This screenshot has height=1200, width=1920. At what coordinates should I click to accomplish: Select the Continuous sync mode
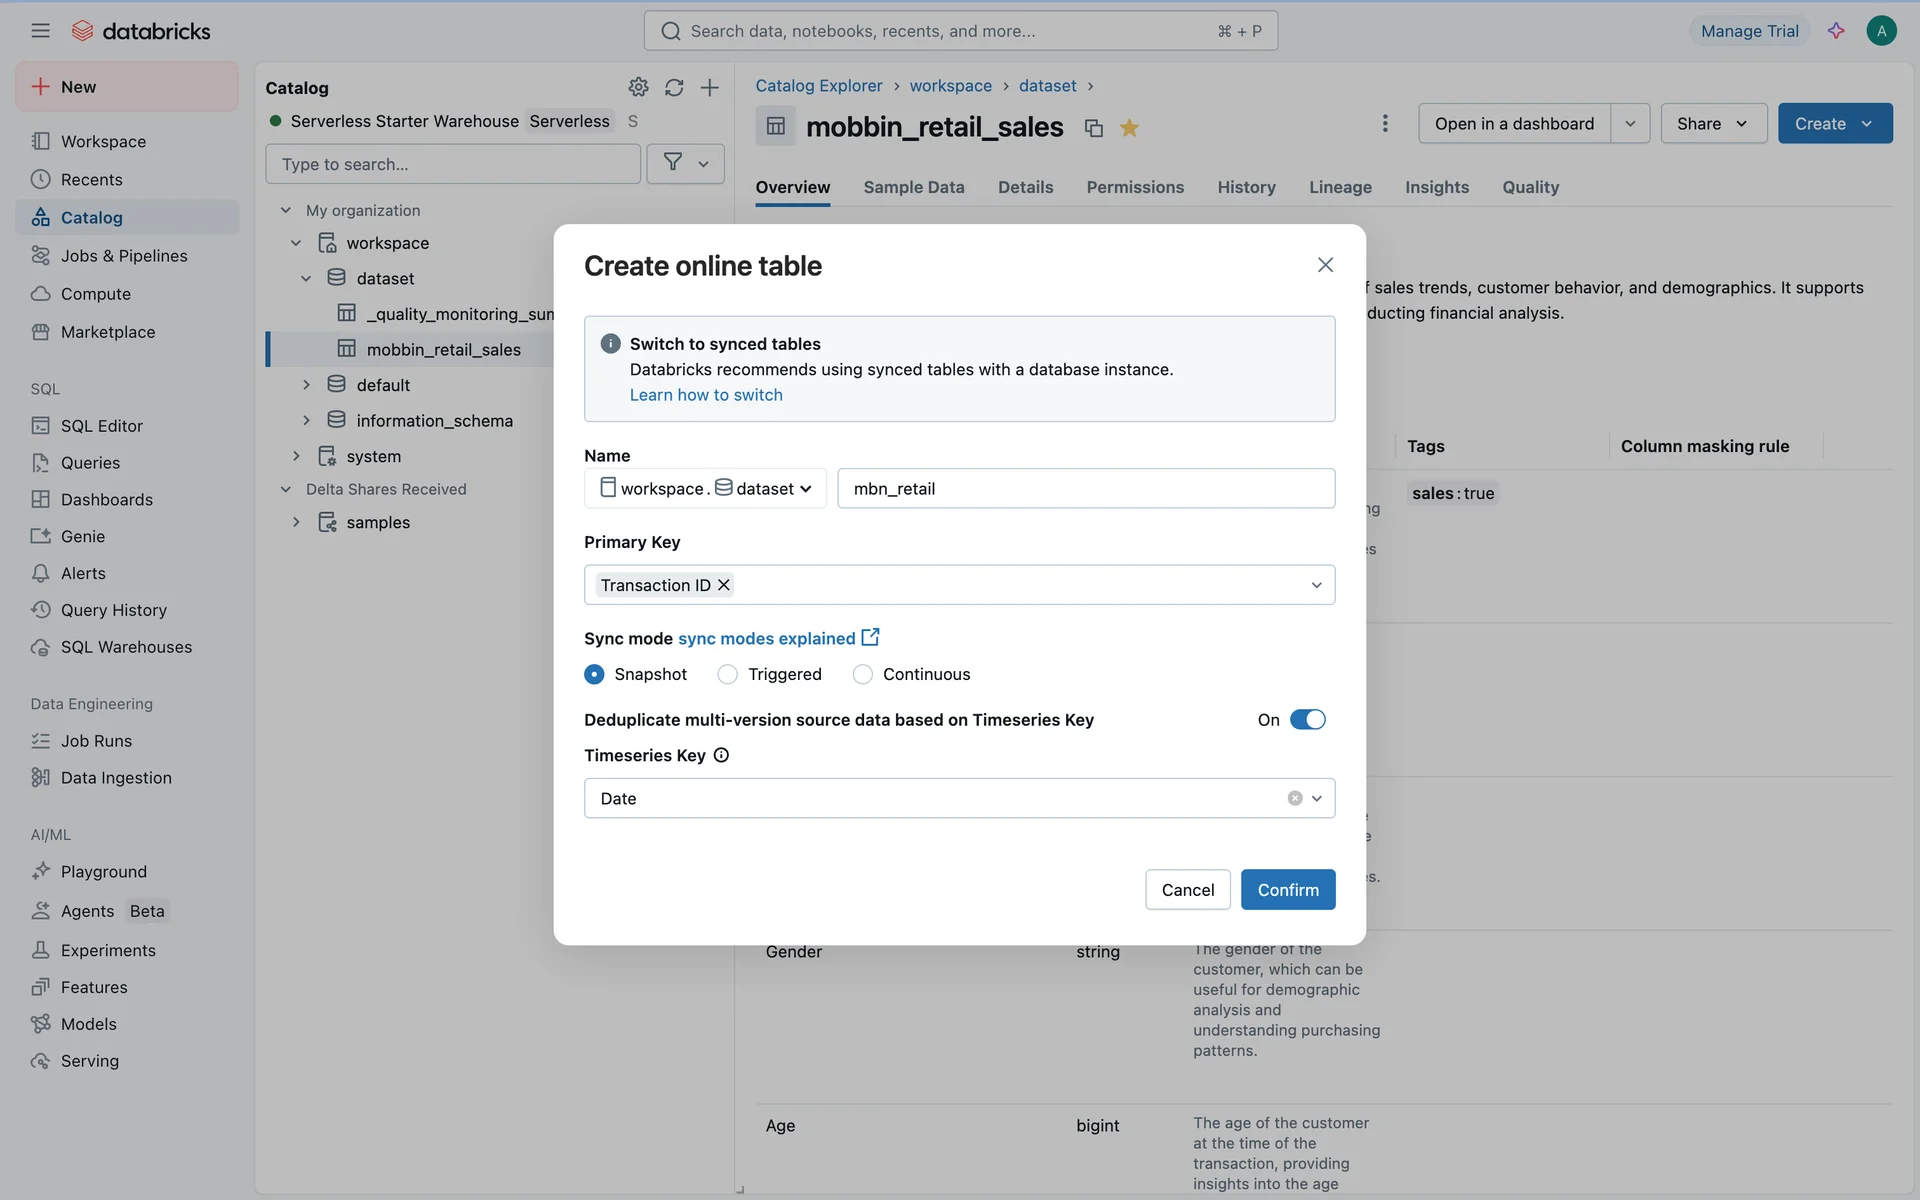[x=862, y=674]
